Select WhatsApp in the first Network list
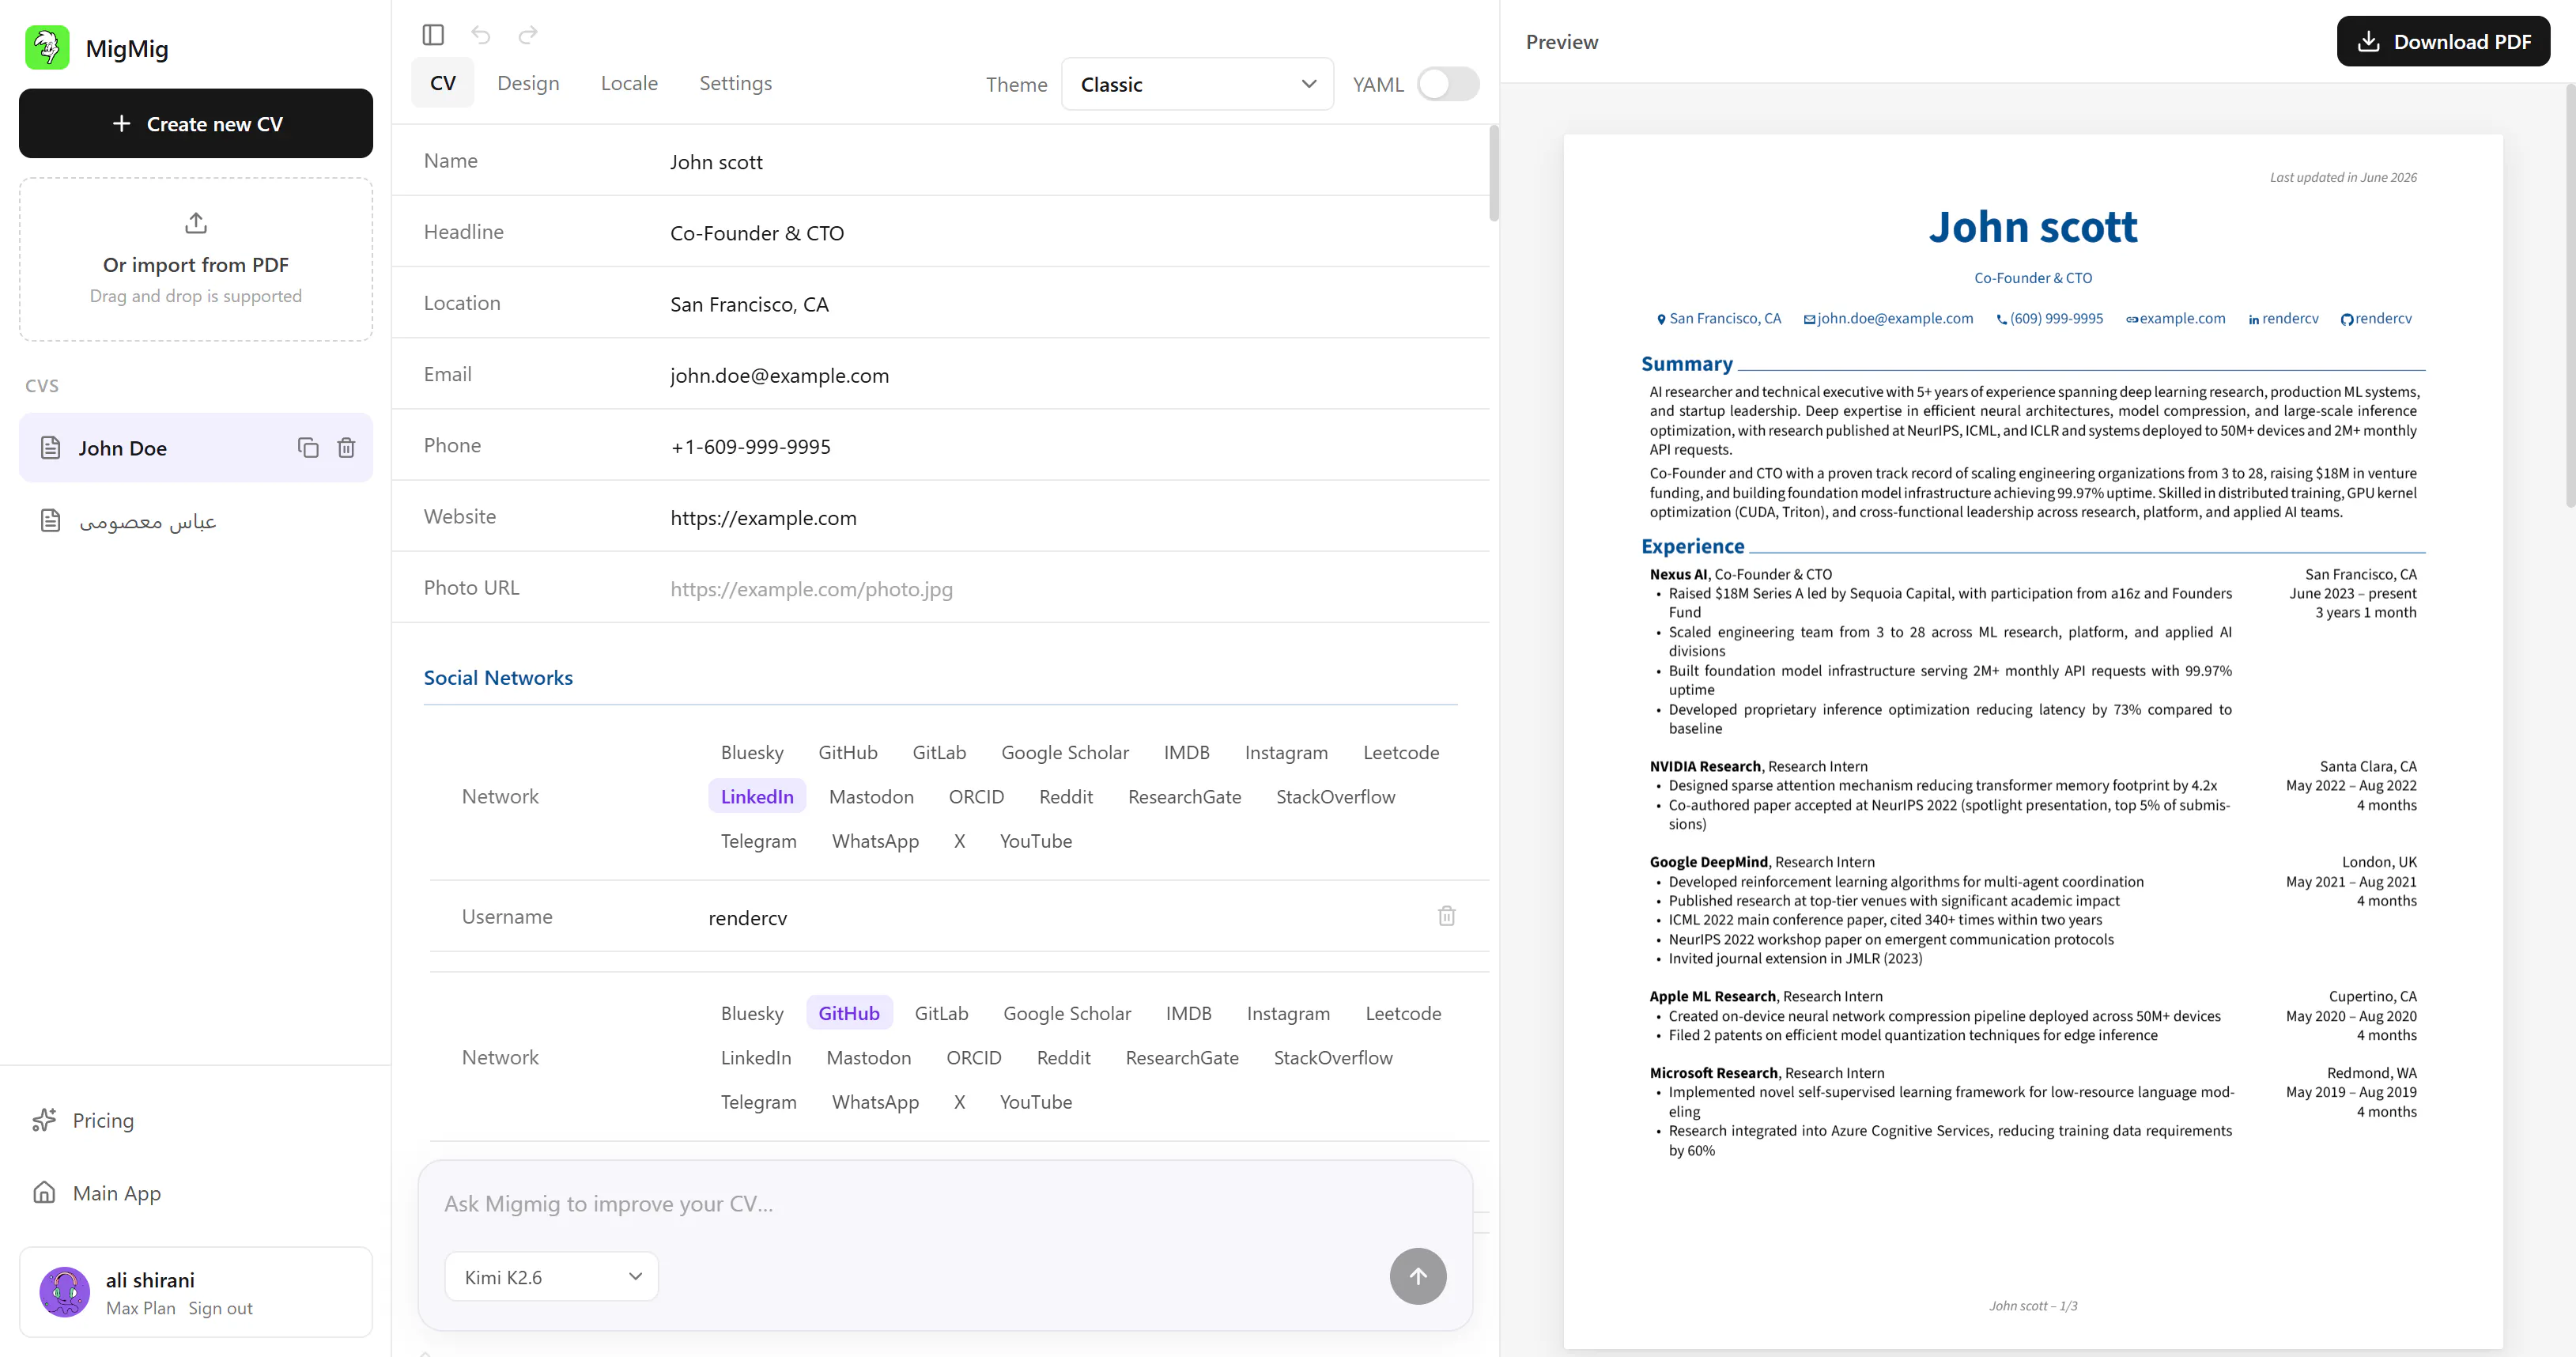 pyautogui.click(x=875, y=841)
